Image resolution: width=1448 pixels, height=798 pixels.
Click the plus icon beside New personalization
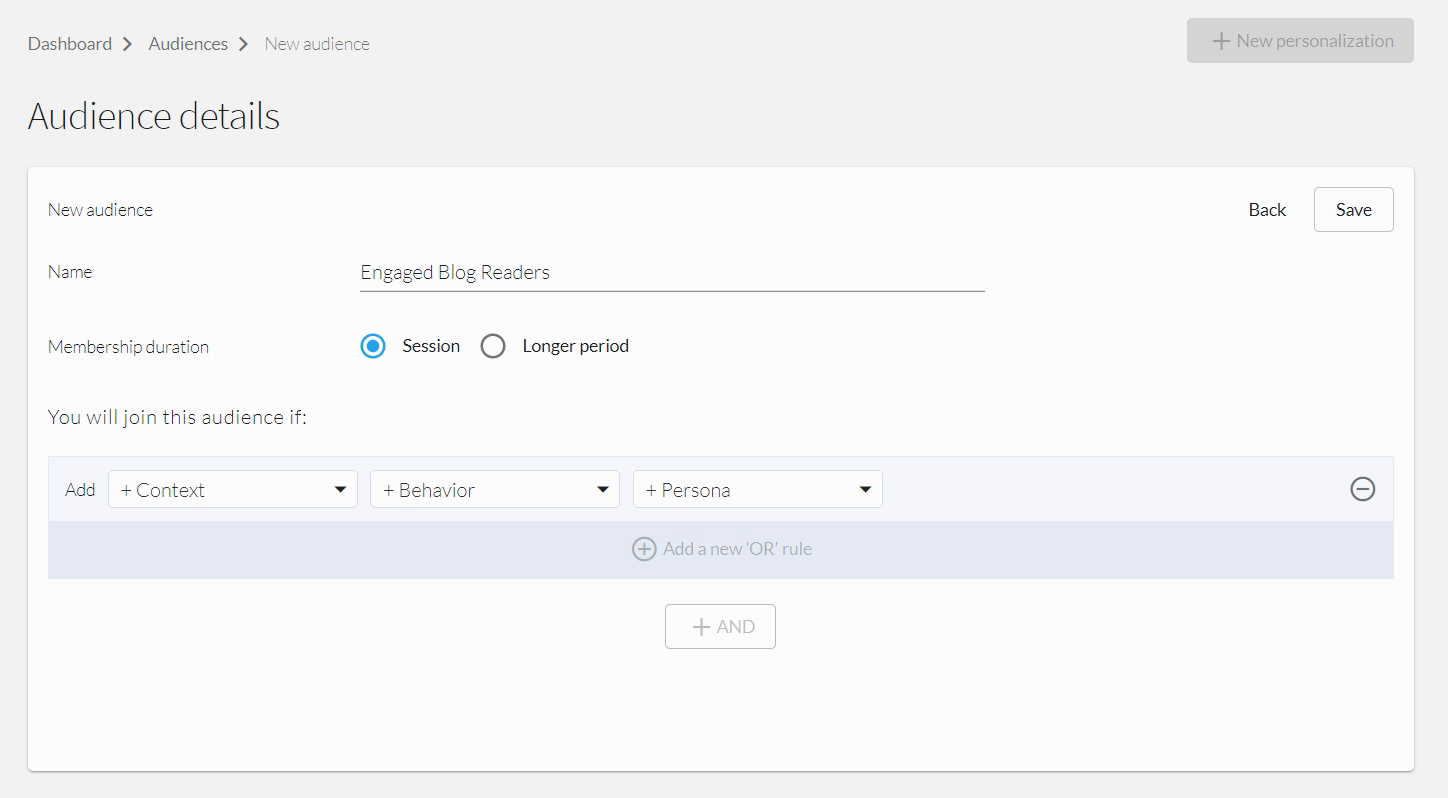click(1221, 41)
